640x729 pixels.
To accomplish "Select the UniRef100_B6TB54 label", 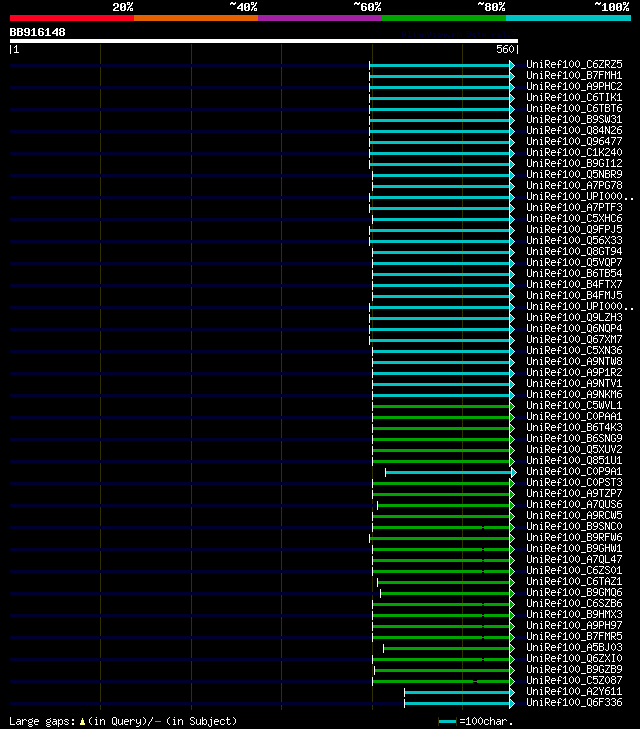I will (x=574, y=273).
